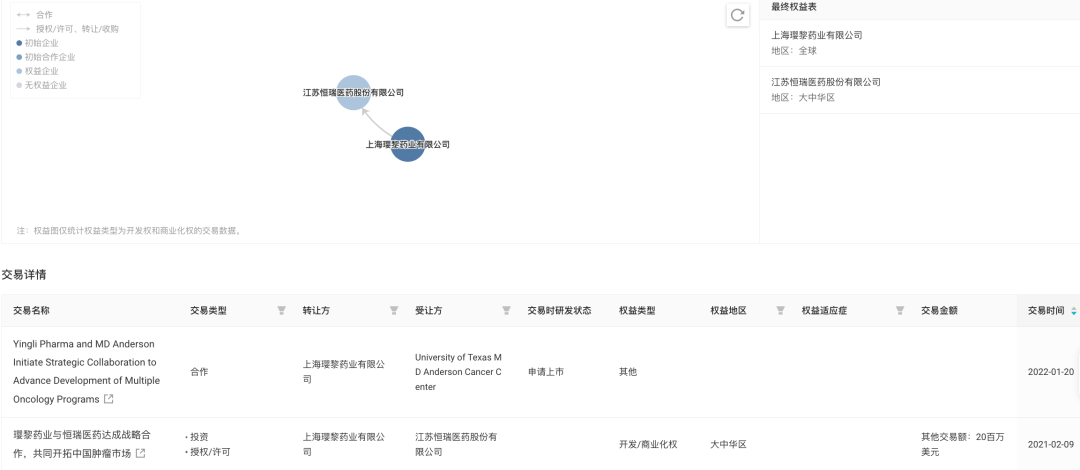Click 地区：全球 text
1080x470 pixels.
[x=794, y=51]
